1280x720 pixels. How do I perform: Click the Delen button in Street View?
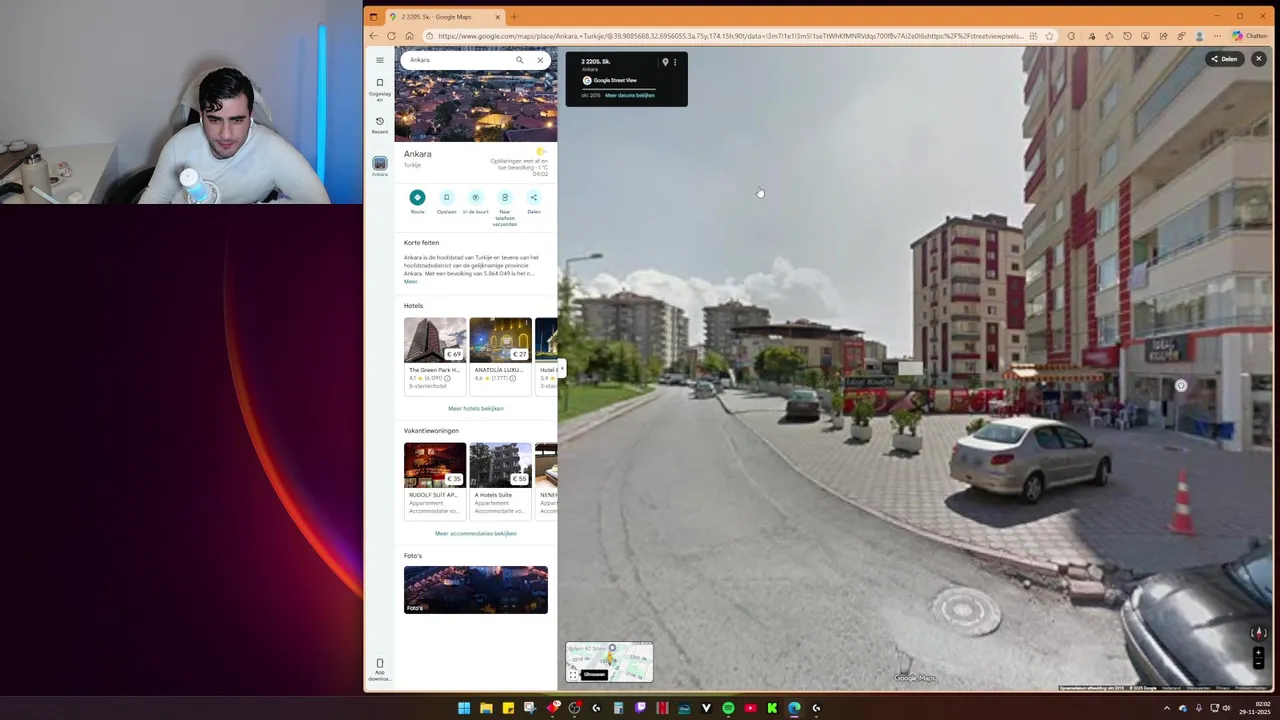click(1224, 59)
